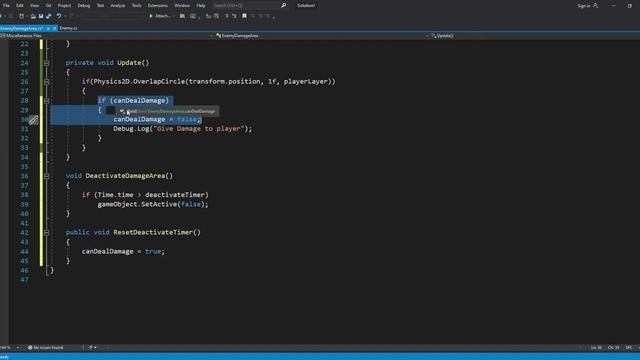Open the Debug menu
Image resolution: width=640 pixels, height=360 pixels.
(84, 6)
